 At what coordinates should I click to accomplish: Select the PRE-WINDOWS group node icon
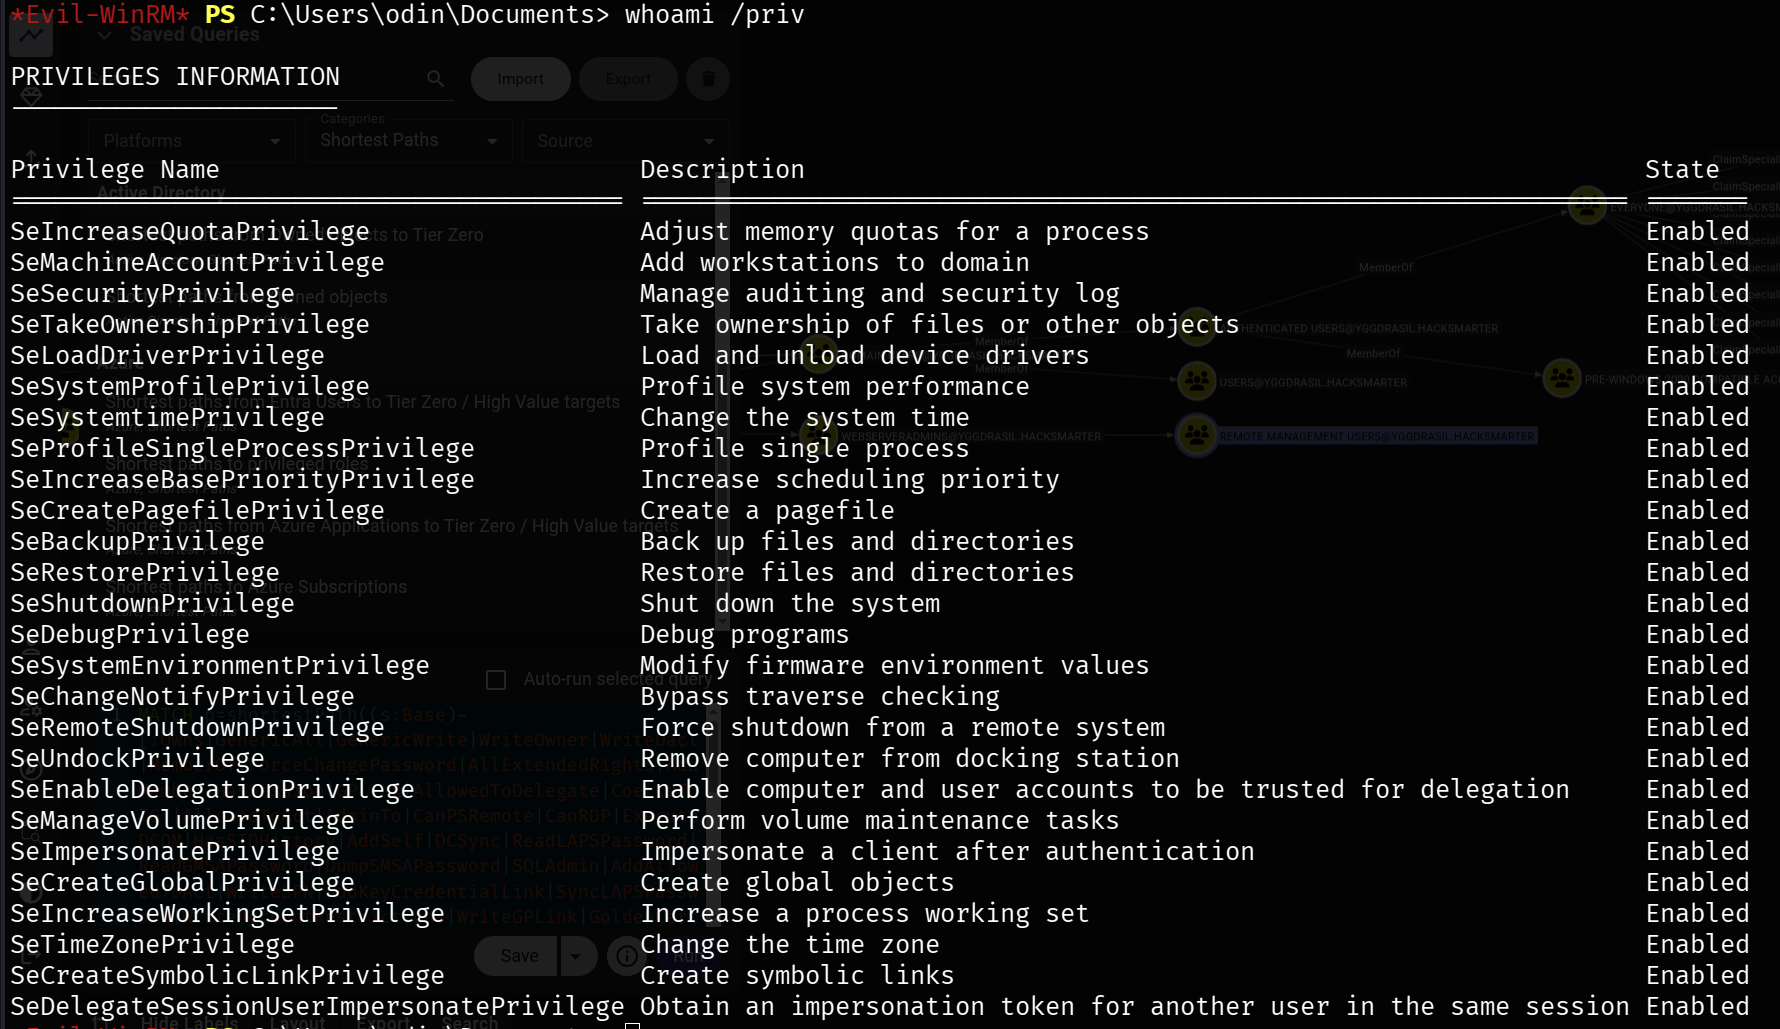click(x=1561, y=378)
